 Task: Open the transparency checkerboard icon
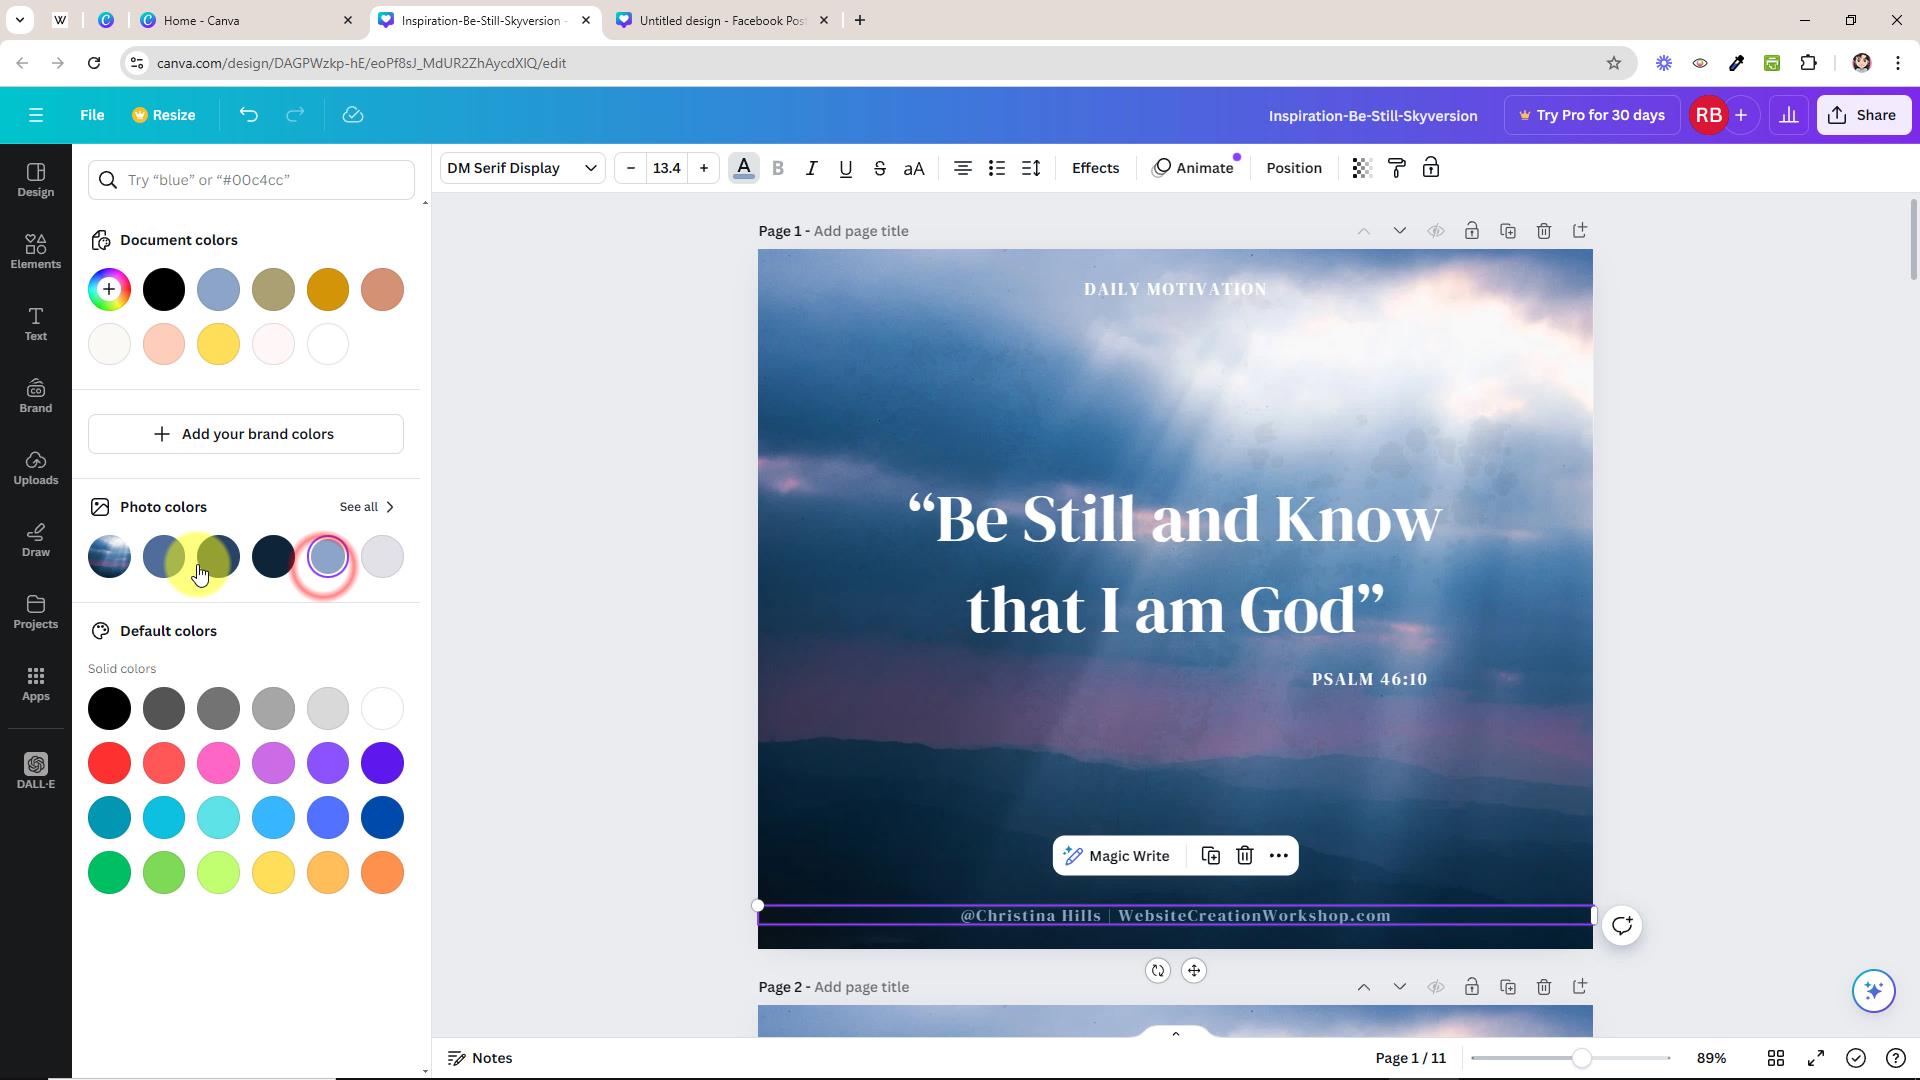pyautogui.click(x=1361, y=168)
